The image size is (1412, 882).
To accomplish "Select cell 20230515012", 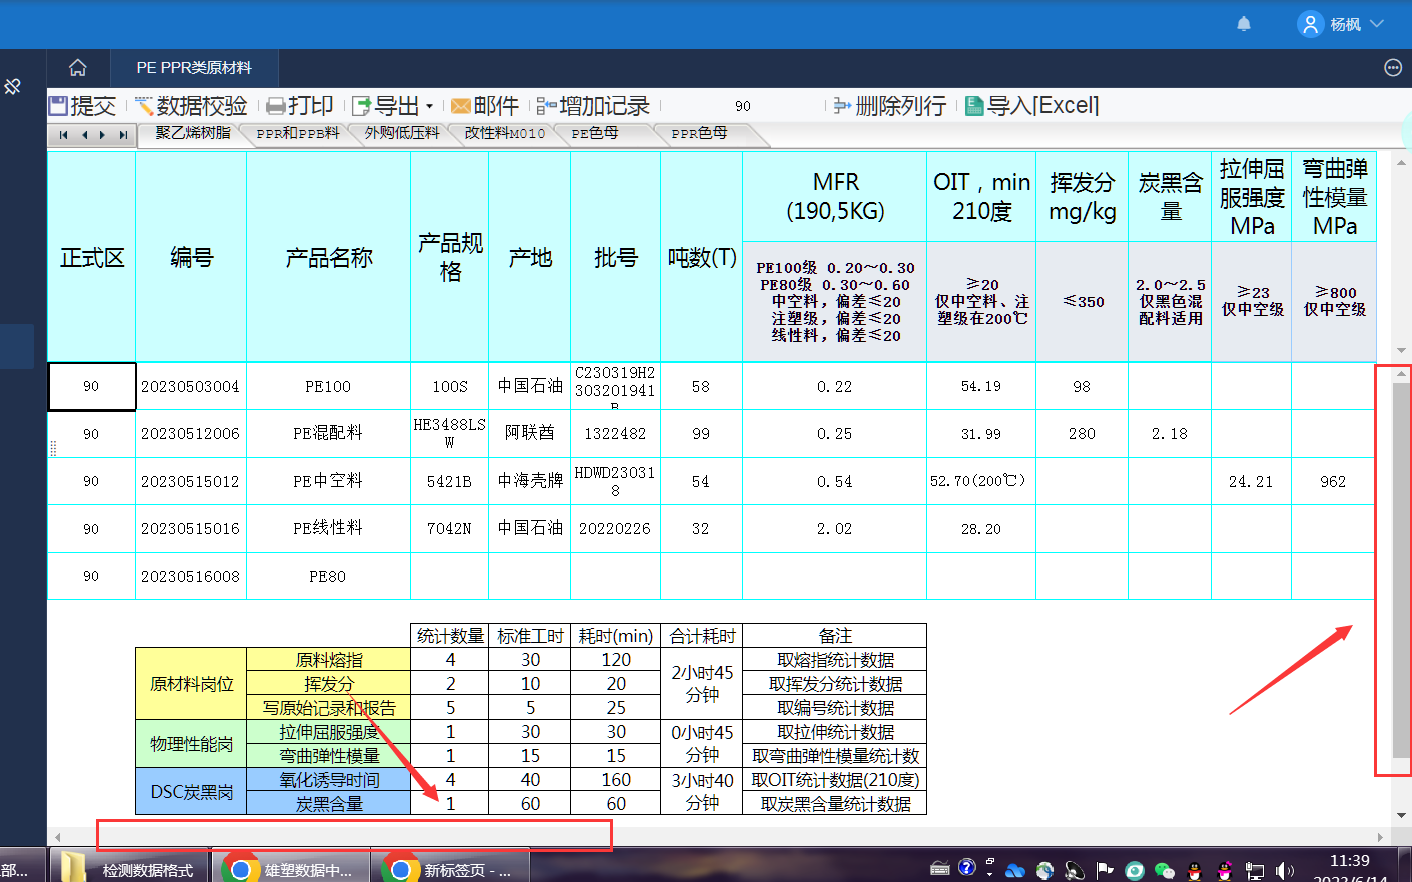I will [x=190, y=481].
